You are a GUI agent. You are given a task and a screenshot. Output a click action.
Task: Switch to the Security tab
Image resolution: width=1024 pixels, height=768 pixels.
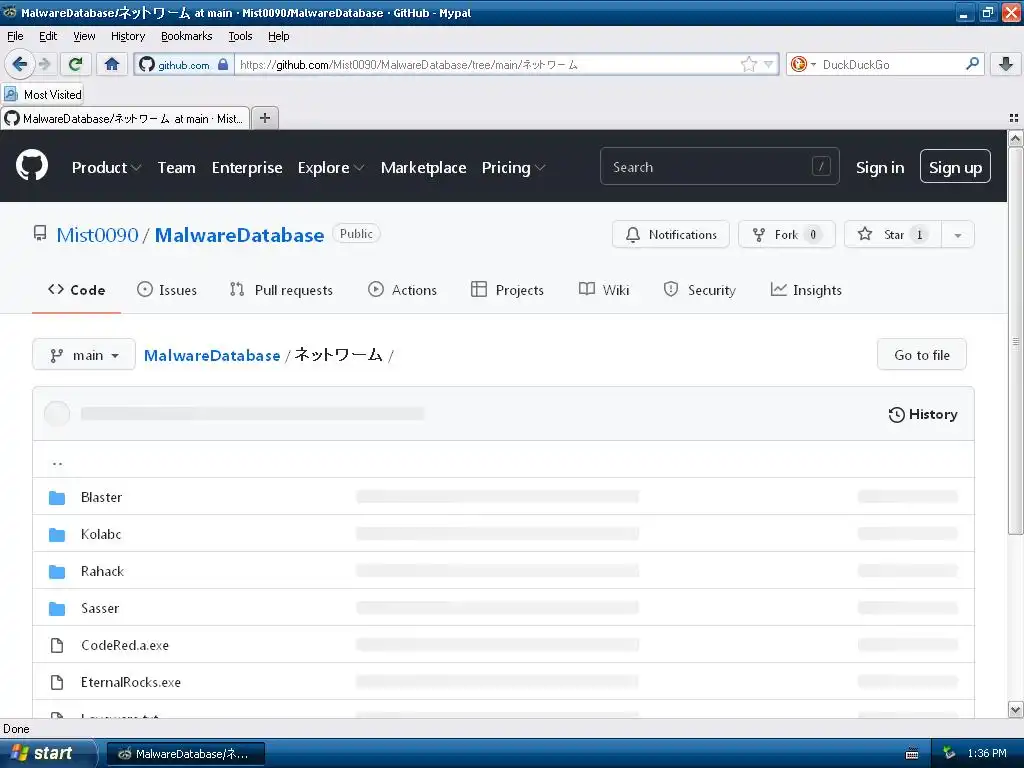[x=699, y=290]
